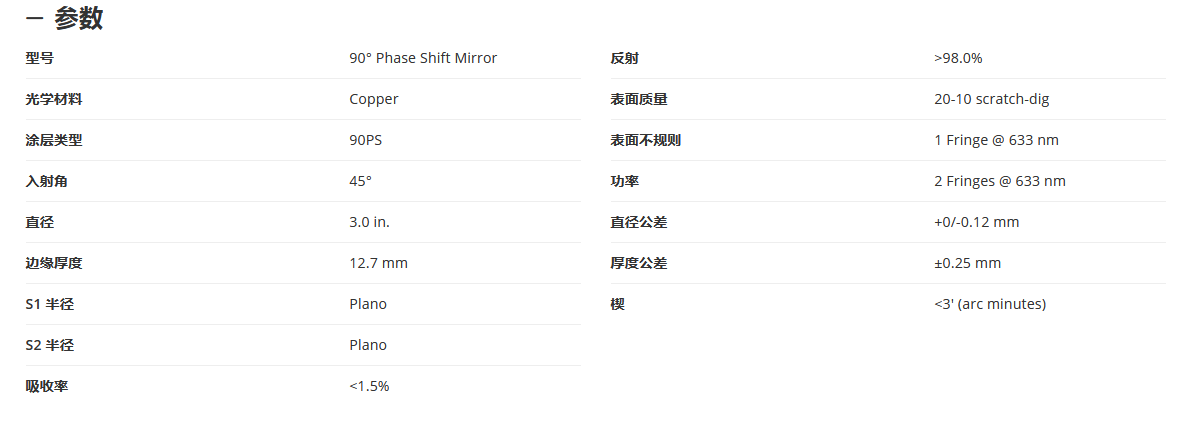Screen dimensions: 1190x424
Task: Collapse the 参数 section with the dash icon
Action: pos(34,19)
